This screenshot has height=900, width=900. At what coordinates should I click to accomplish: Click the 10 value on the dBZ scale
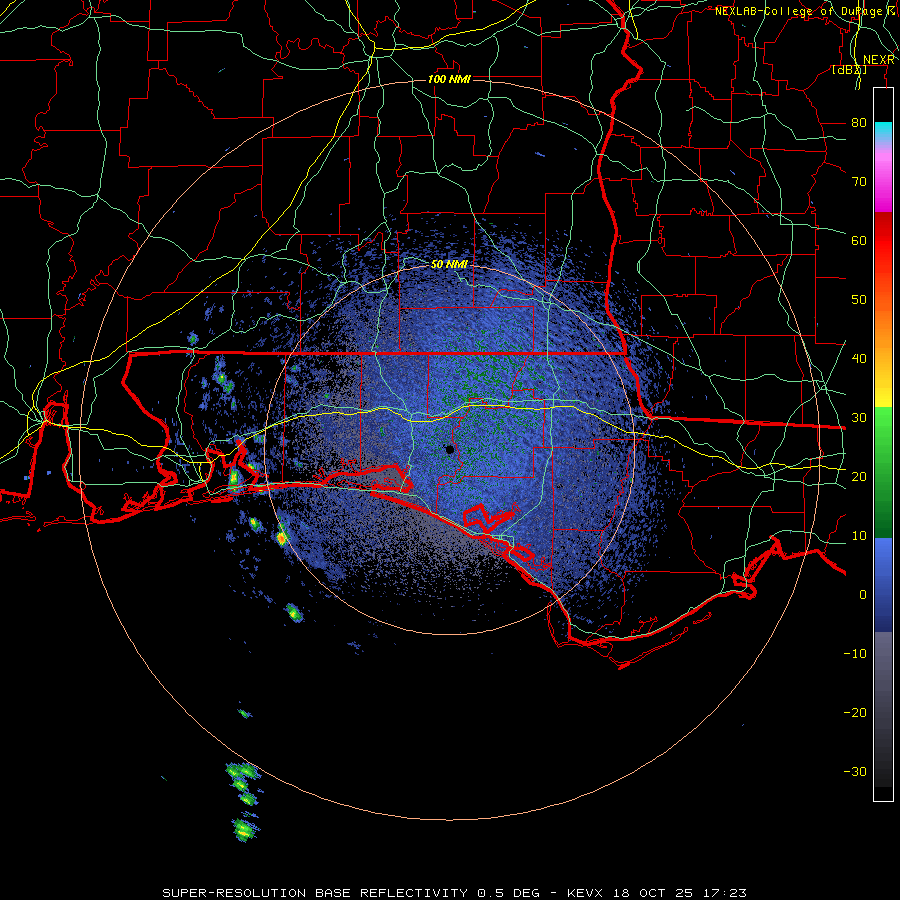[859, 536]
